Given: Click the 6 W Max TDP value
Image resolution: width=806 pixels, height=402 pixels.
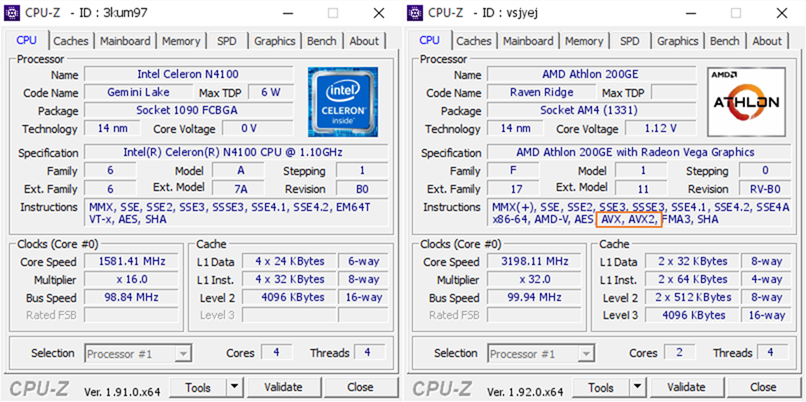Looking at the screenshot, I should pos(271,93).
